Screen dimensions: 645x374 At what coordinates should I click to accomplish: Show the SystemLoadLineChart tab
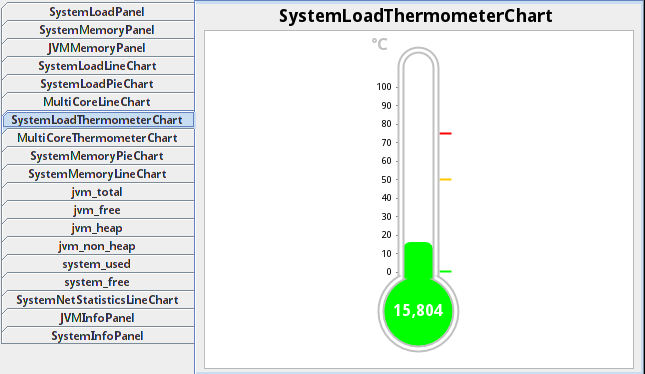(98, 66)
